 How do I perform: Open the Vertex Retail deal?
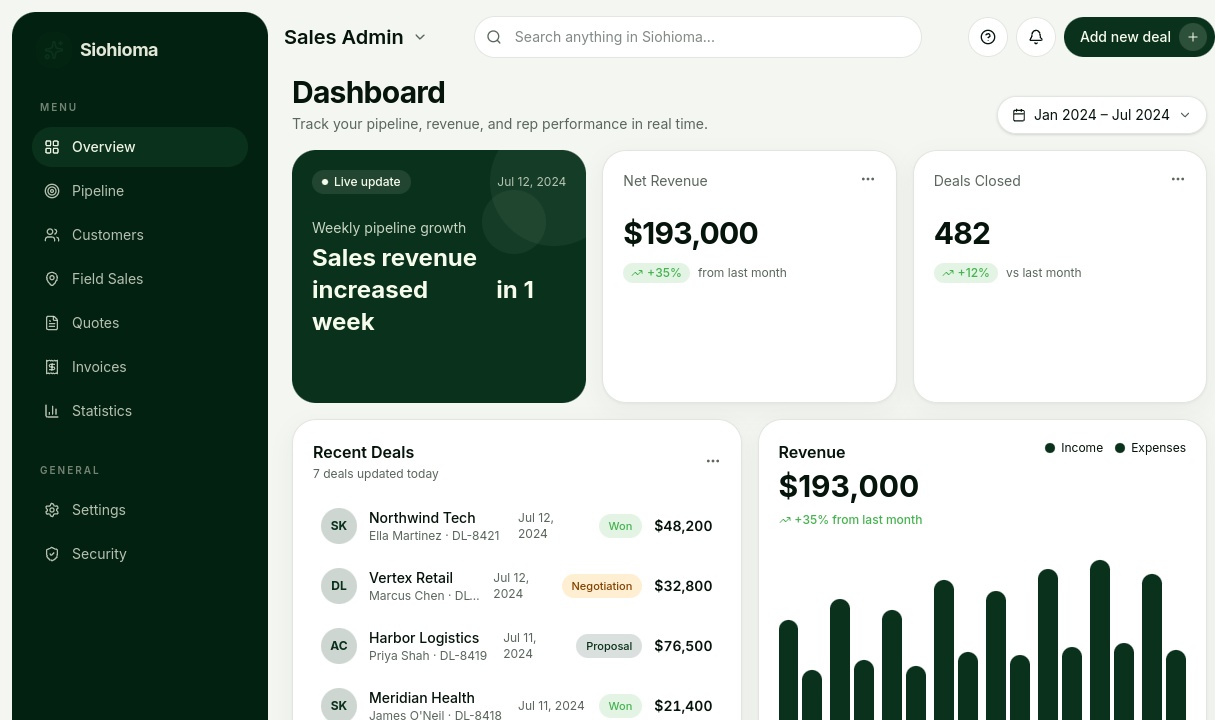pos(517,586)
